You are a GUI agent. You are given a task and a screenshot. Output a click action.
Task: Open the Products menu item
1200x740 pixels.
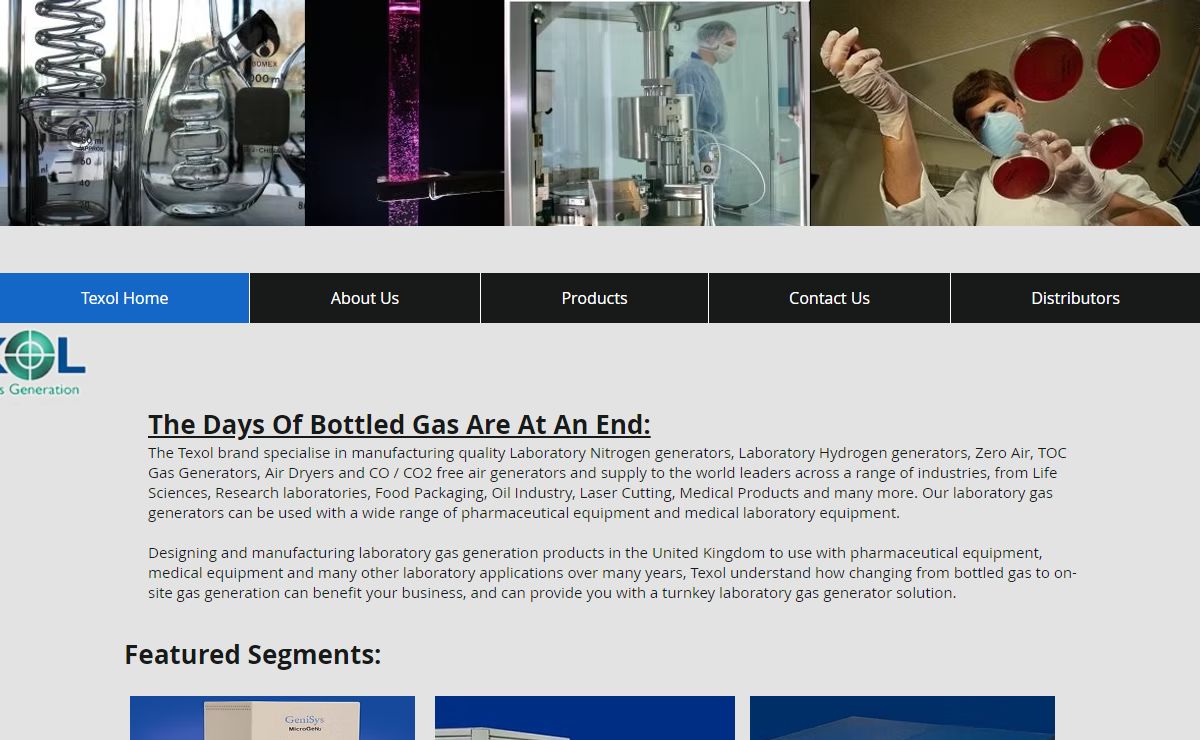coord(594,298)
